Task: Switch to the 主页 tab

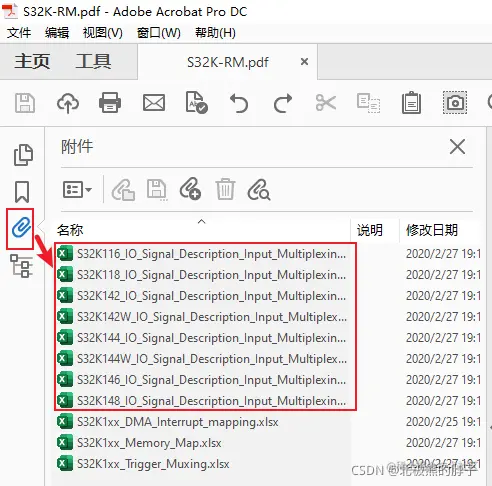Action: [x=32, y=61]
